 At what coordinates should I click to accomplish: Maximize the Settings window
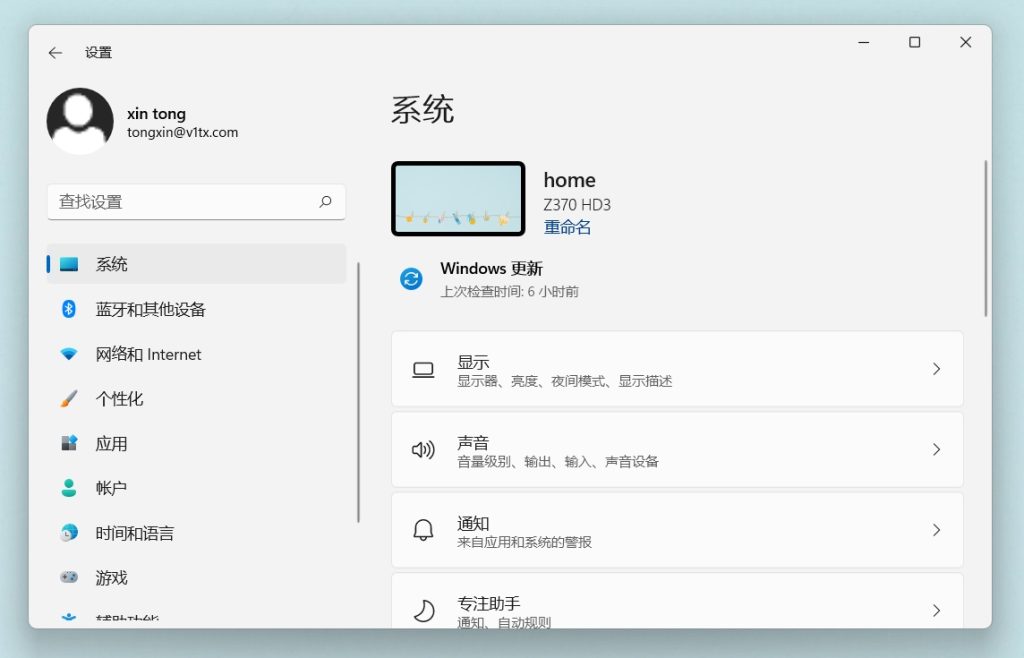pyautogui.click(x=914, y=42)
